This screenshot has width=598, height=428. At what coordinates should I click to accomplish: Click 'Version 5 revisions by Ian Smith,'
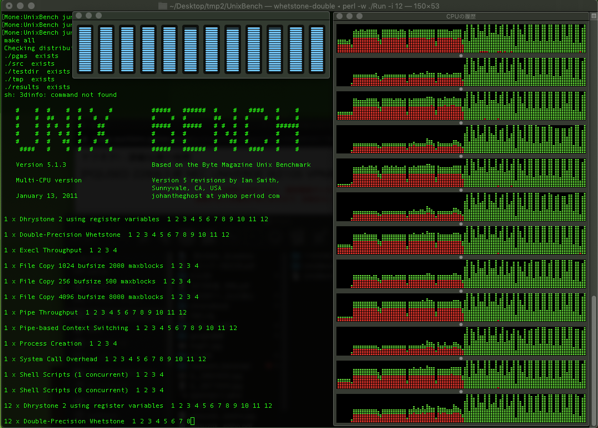coord(215,180)
